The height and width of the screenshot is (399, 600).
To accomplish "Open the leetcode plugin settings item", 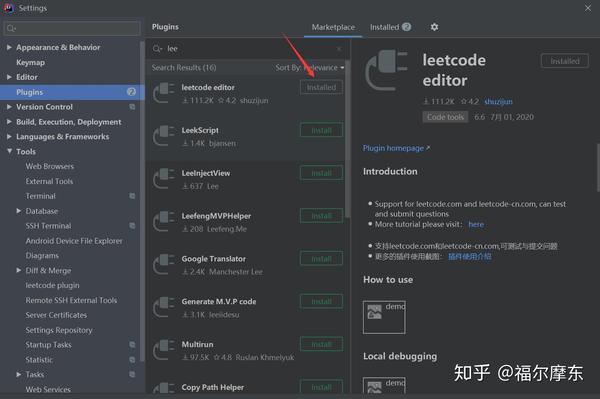I will 52,285.
